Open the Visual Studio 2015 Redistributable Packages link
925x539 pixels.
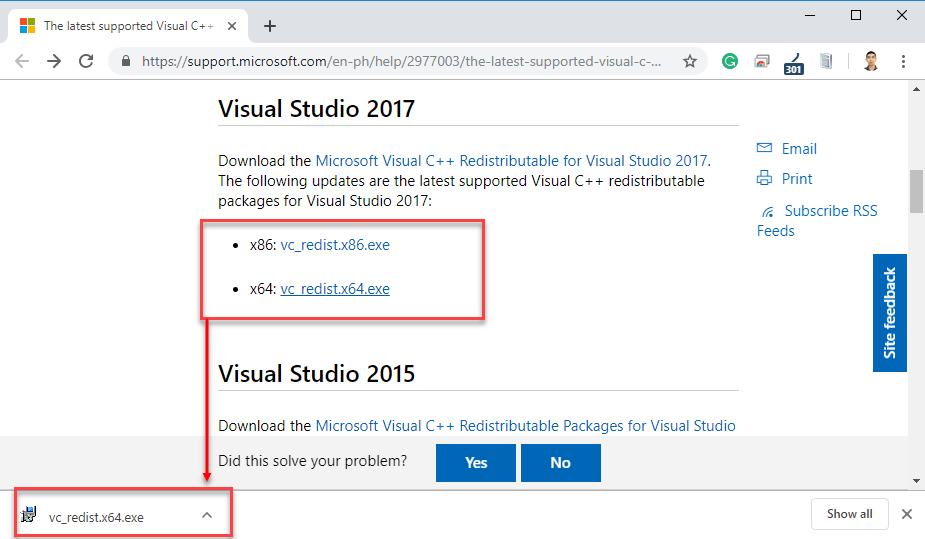[526, 426]
